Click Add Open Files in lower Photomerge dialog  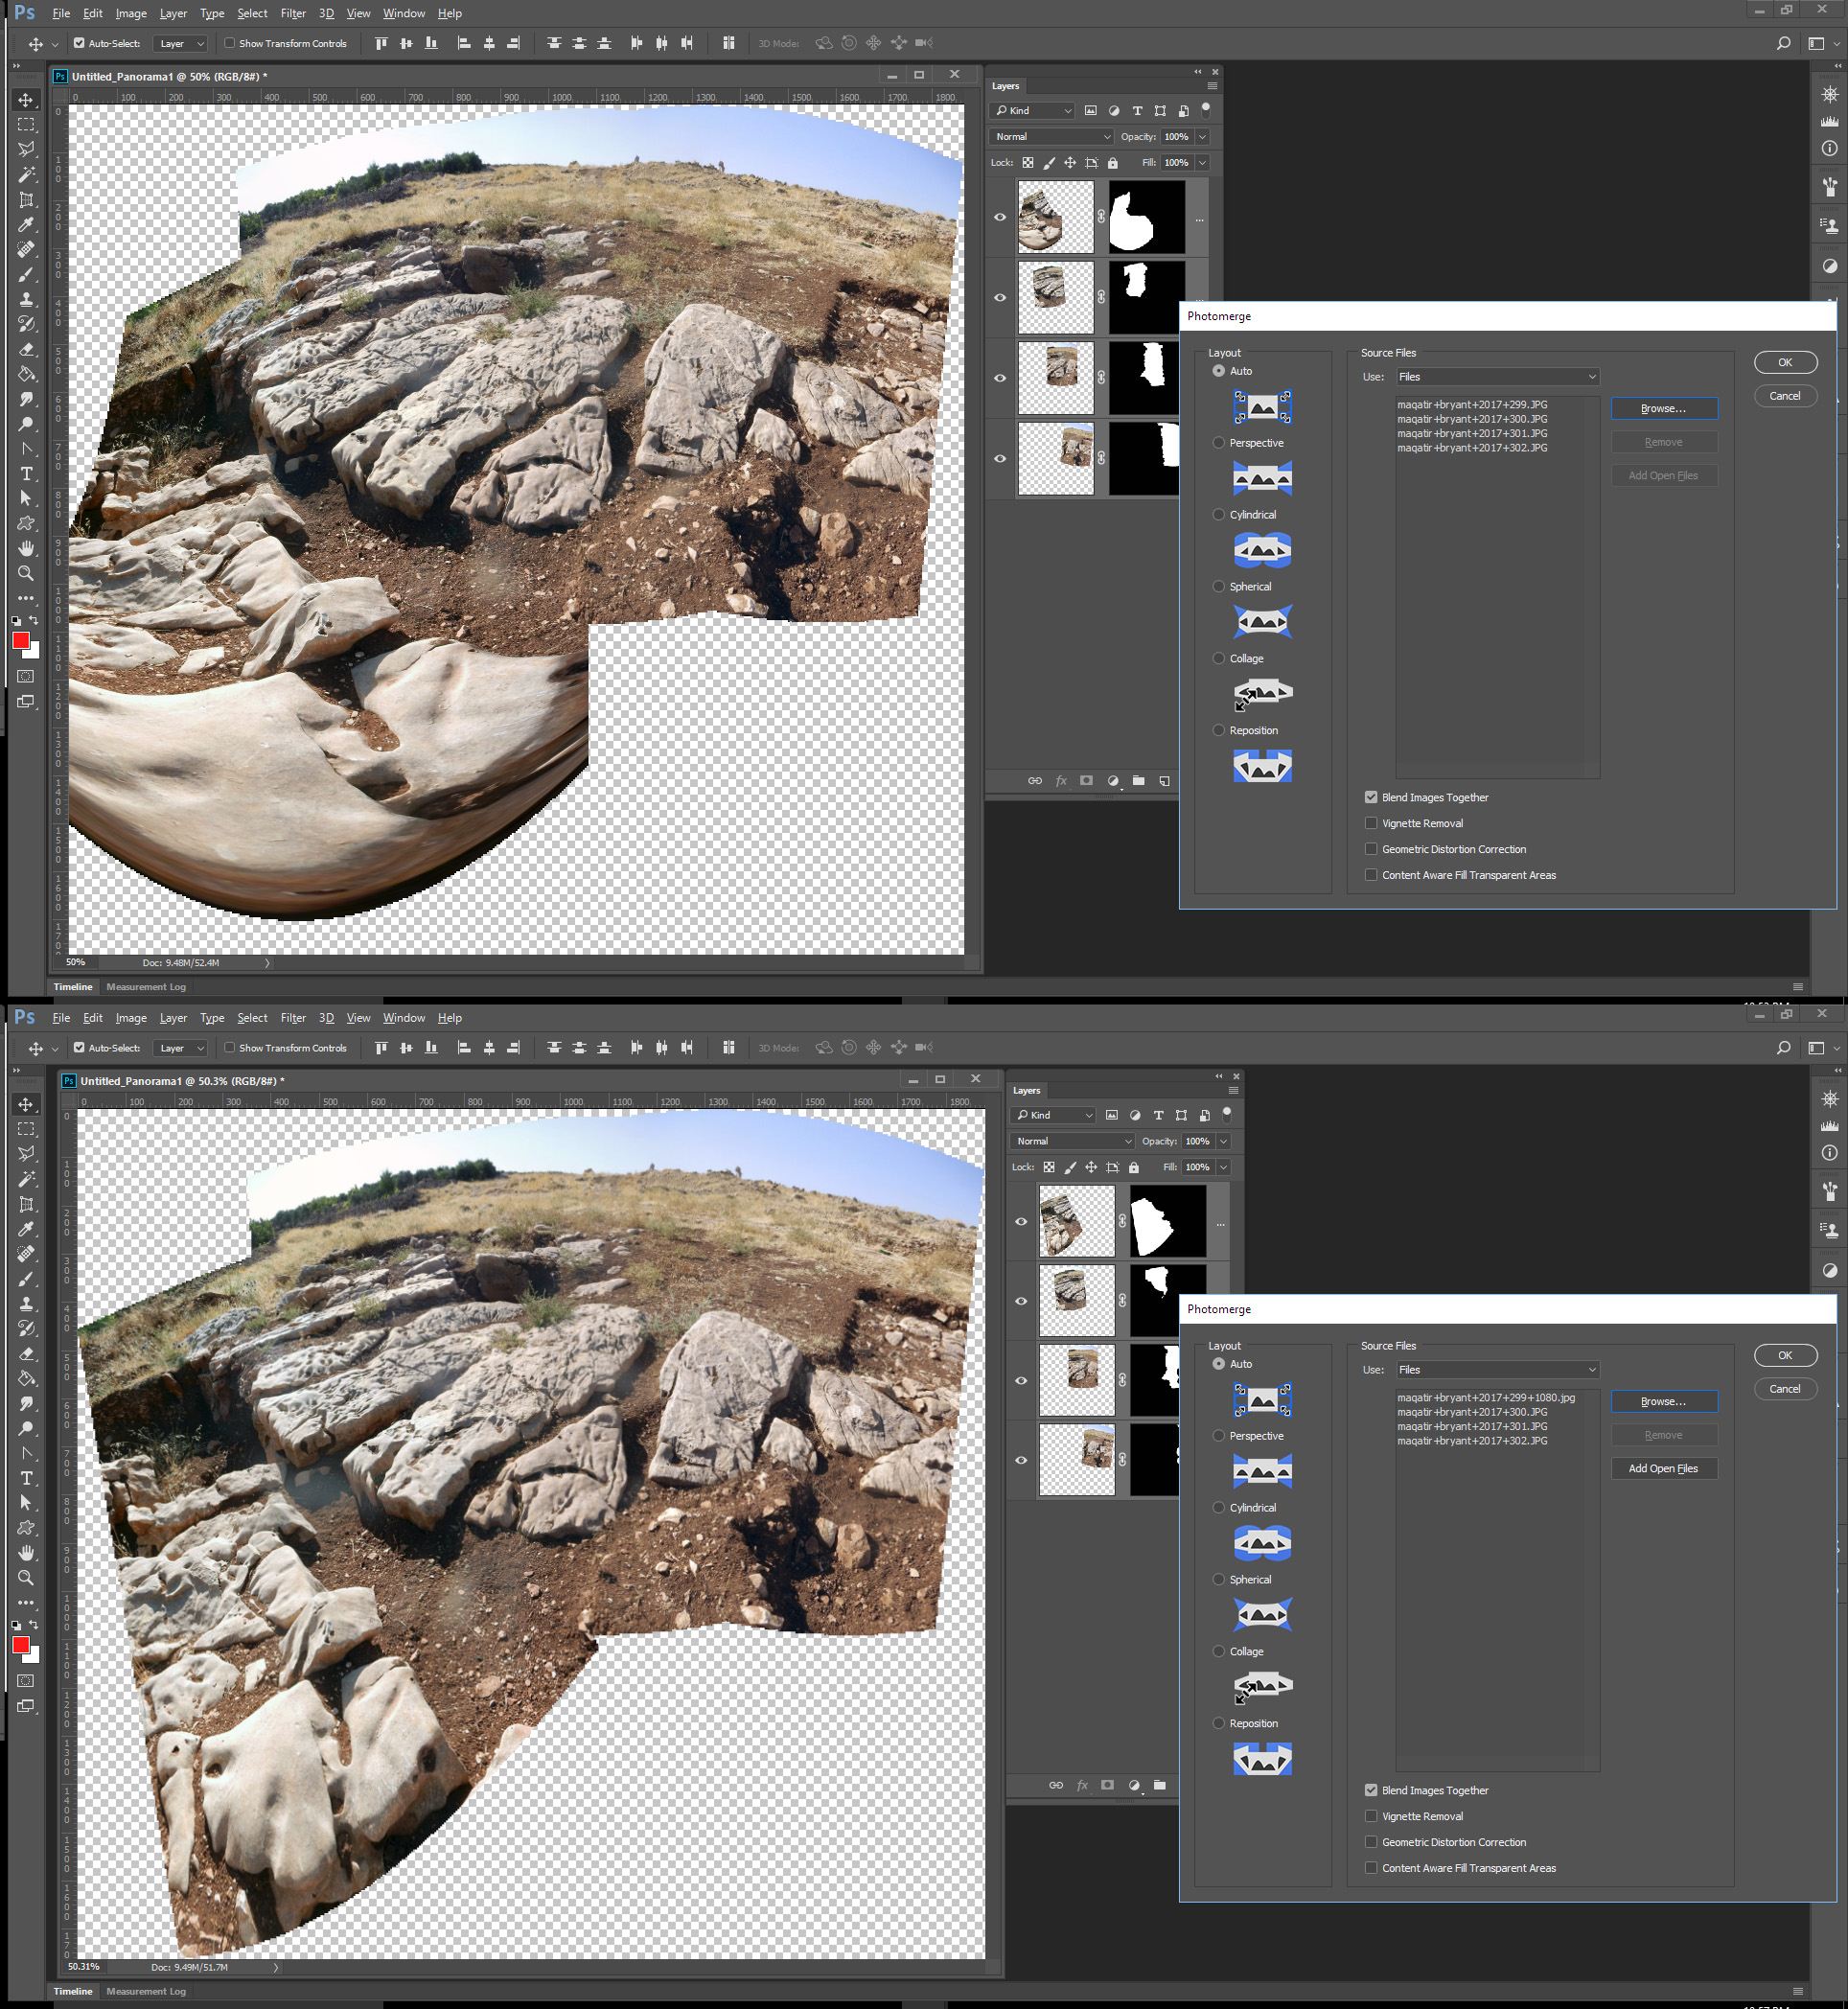(1664, 1469)
